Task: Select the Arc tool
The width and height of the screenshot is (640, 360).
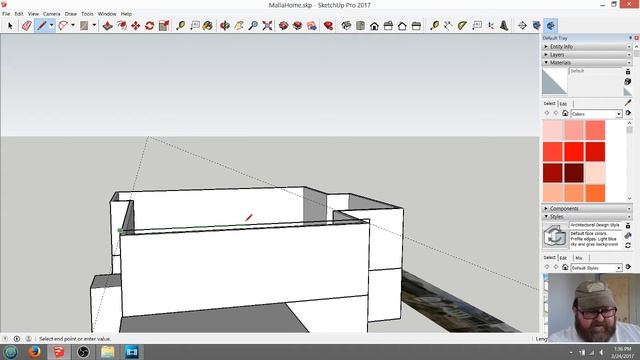Action: [63, 26]
